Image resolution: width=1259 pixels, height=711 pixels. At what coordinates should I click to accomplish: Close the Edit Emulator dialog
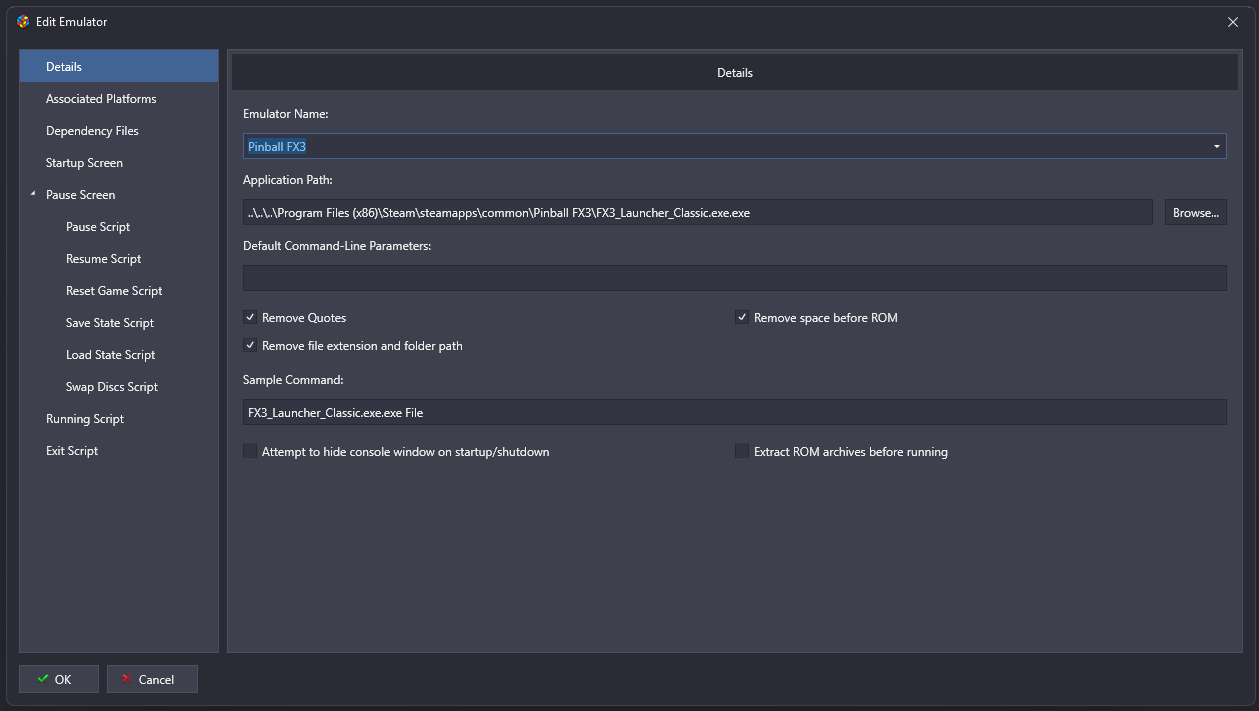[1233, 22]
